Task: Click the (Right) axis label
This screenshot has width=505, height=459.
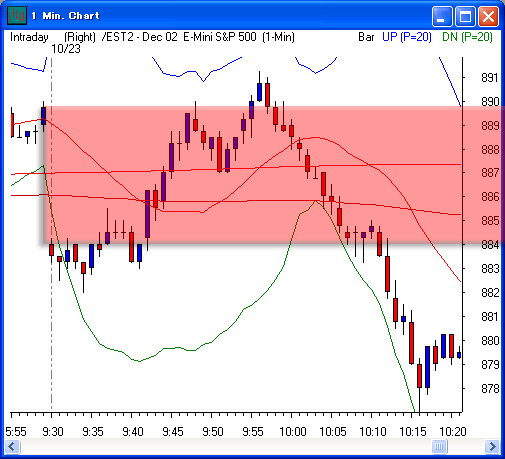Action: pyautogui.click(x=80, y=37)
